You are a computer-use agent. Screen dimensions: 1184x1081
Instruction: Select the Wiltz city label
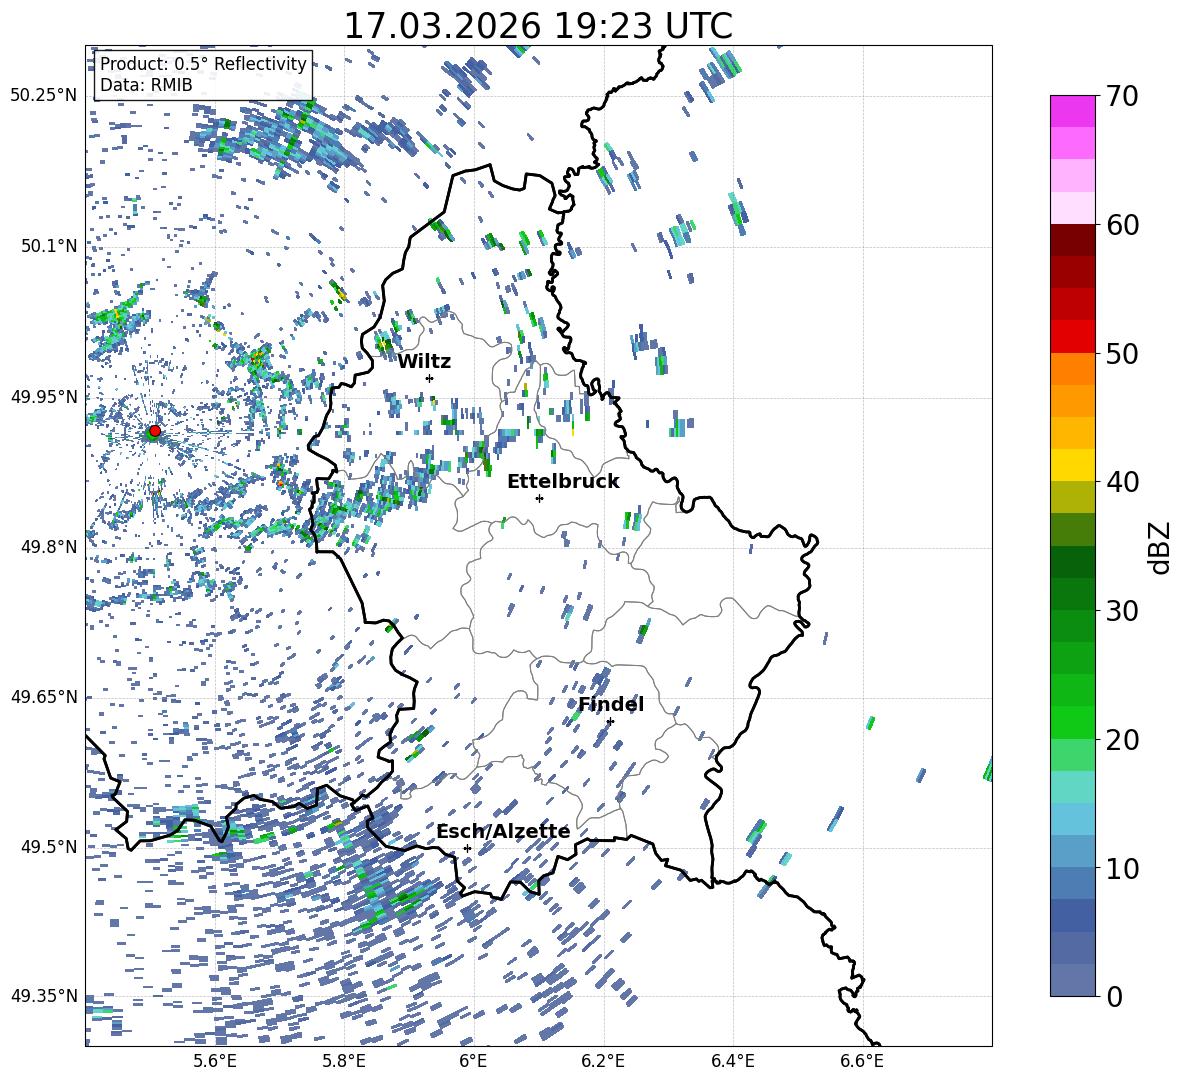click(424, 361)
